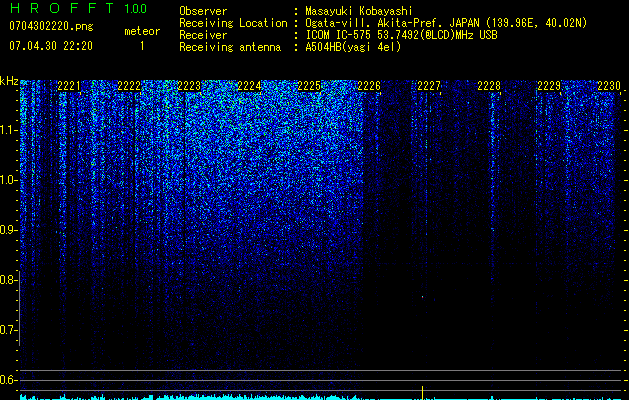Click the 2221 time marker
Viewport: 629px width, 400px height.
point(69,86)
